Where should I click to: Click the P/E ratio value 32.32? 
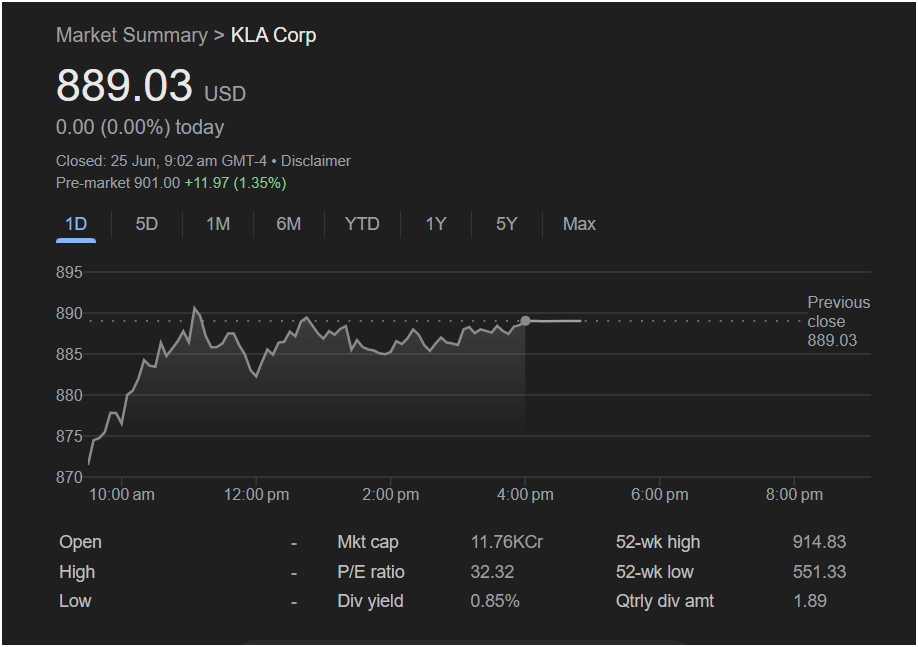[492, 572]
